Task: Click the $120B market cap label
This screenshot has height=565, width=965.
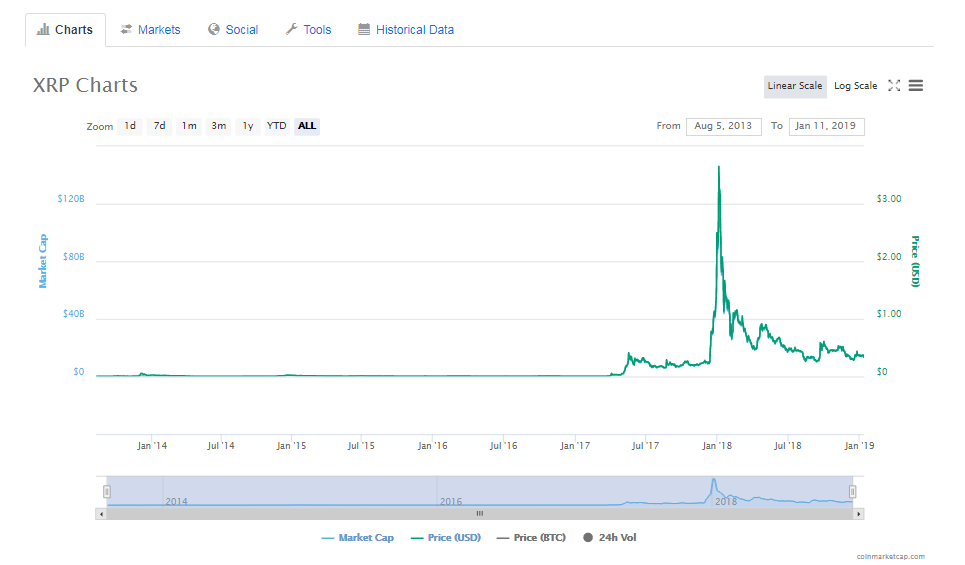Action: [71, 199]
